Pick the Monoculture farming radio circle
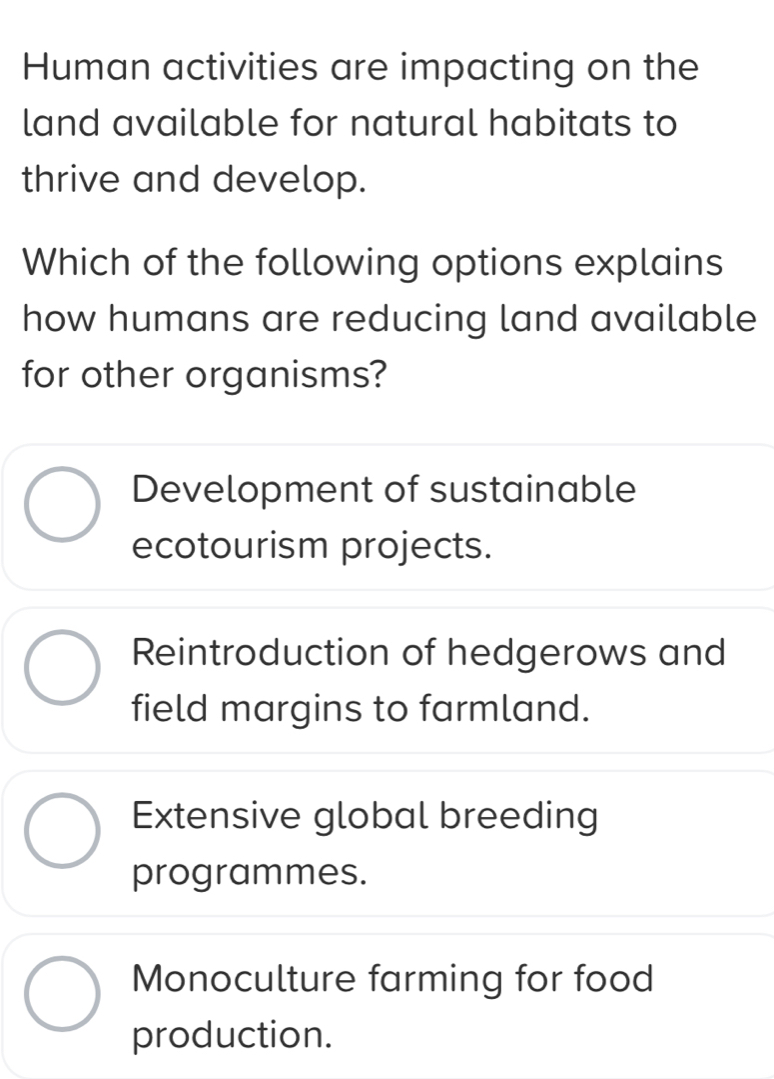The height and width of the screenshot is (1079, 774). click(x=62, y=994)
